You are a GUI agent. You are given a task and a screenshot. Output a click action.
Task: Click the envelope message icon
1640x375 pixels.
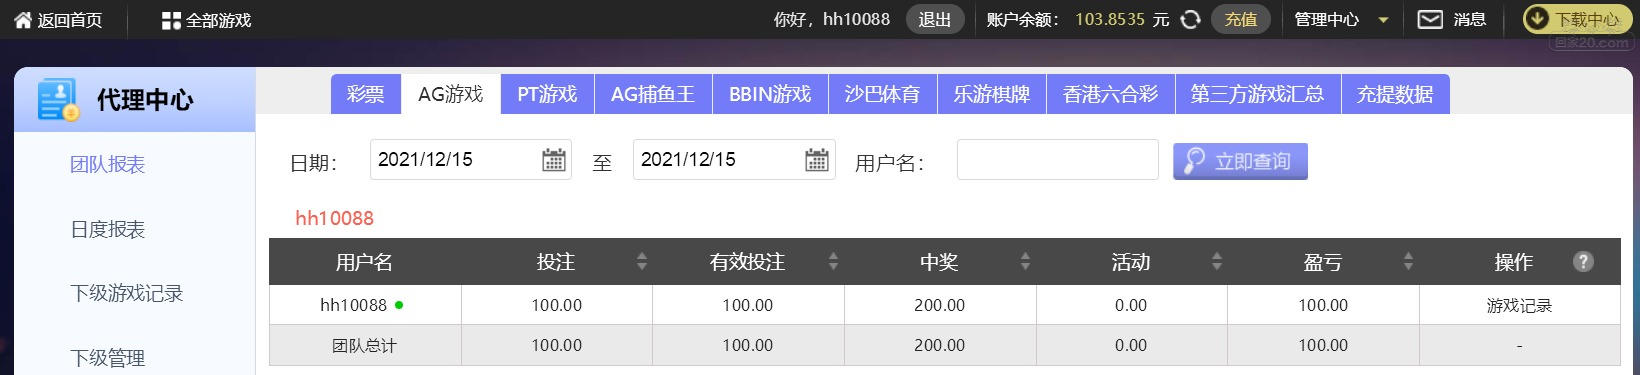(1430, 19)
